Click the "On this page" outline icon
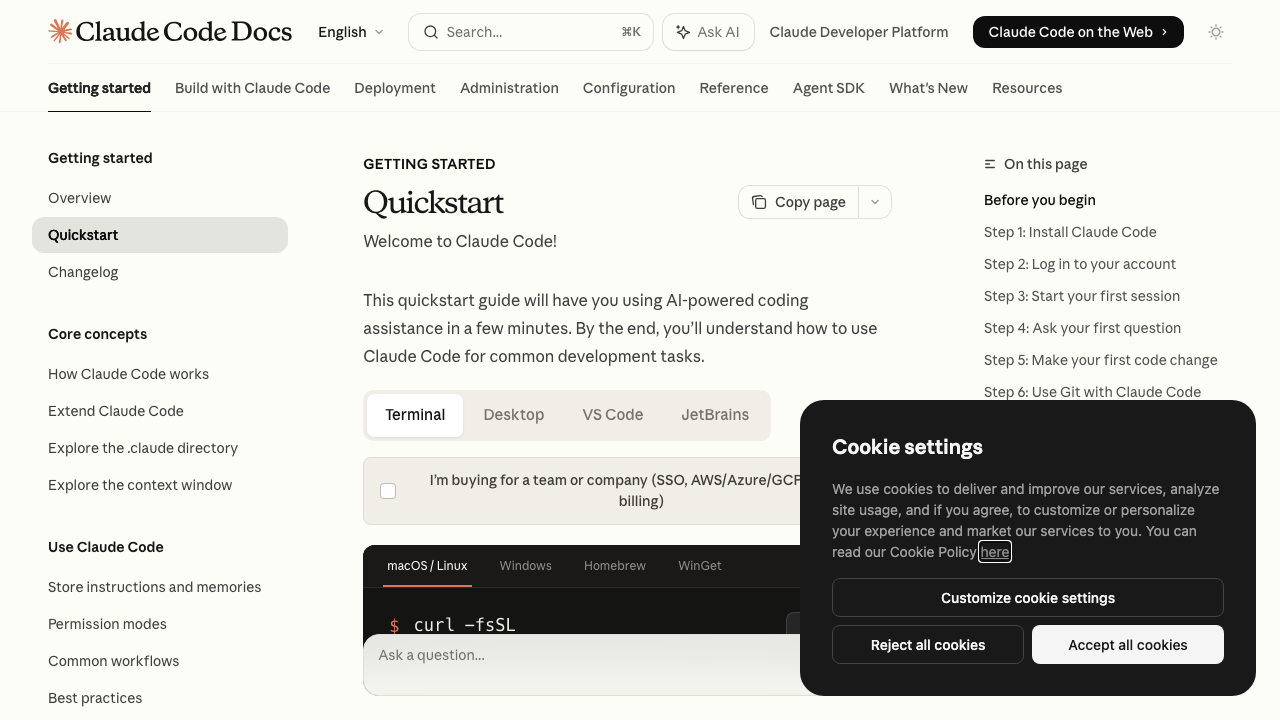 (x=989, y=164)
